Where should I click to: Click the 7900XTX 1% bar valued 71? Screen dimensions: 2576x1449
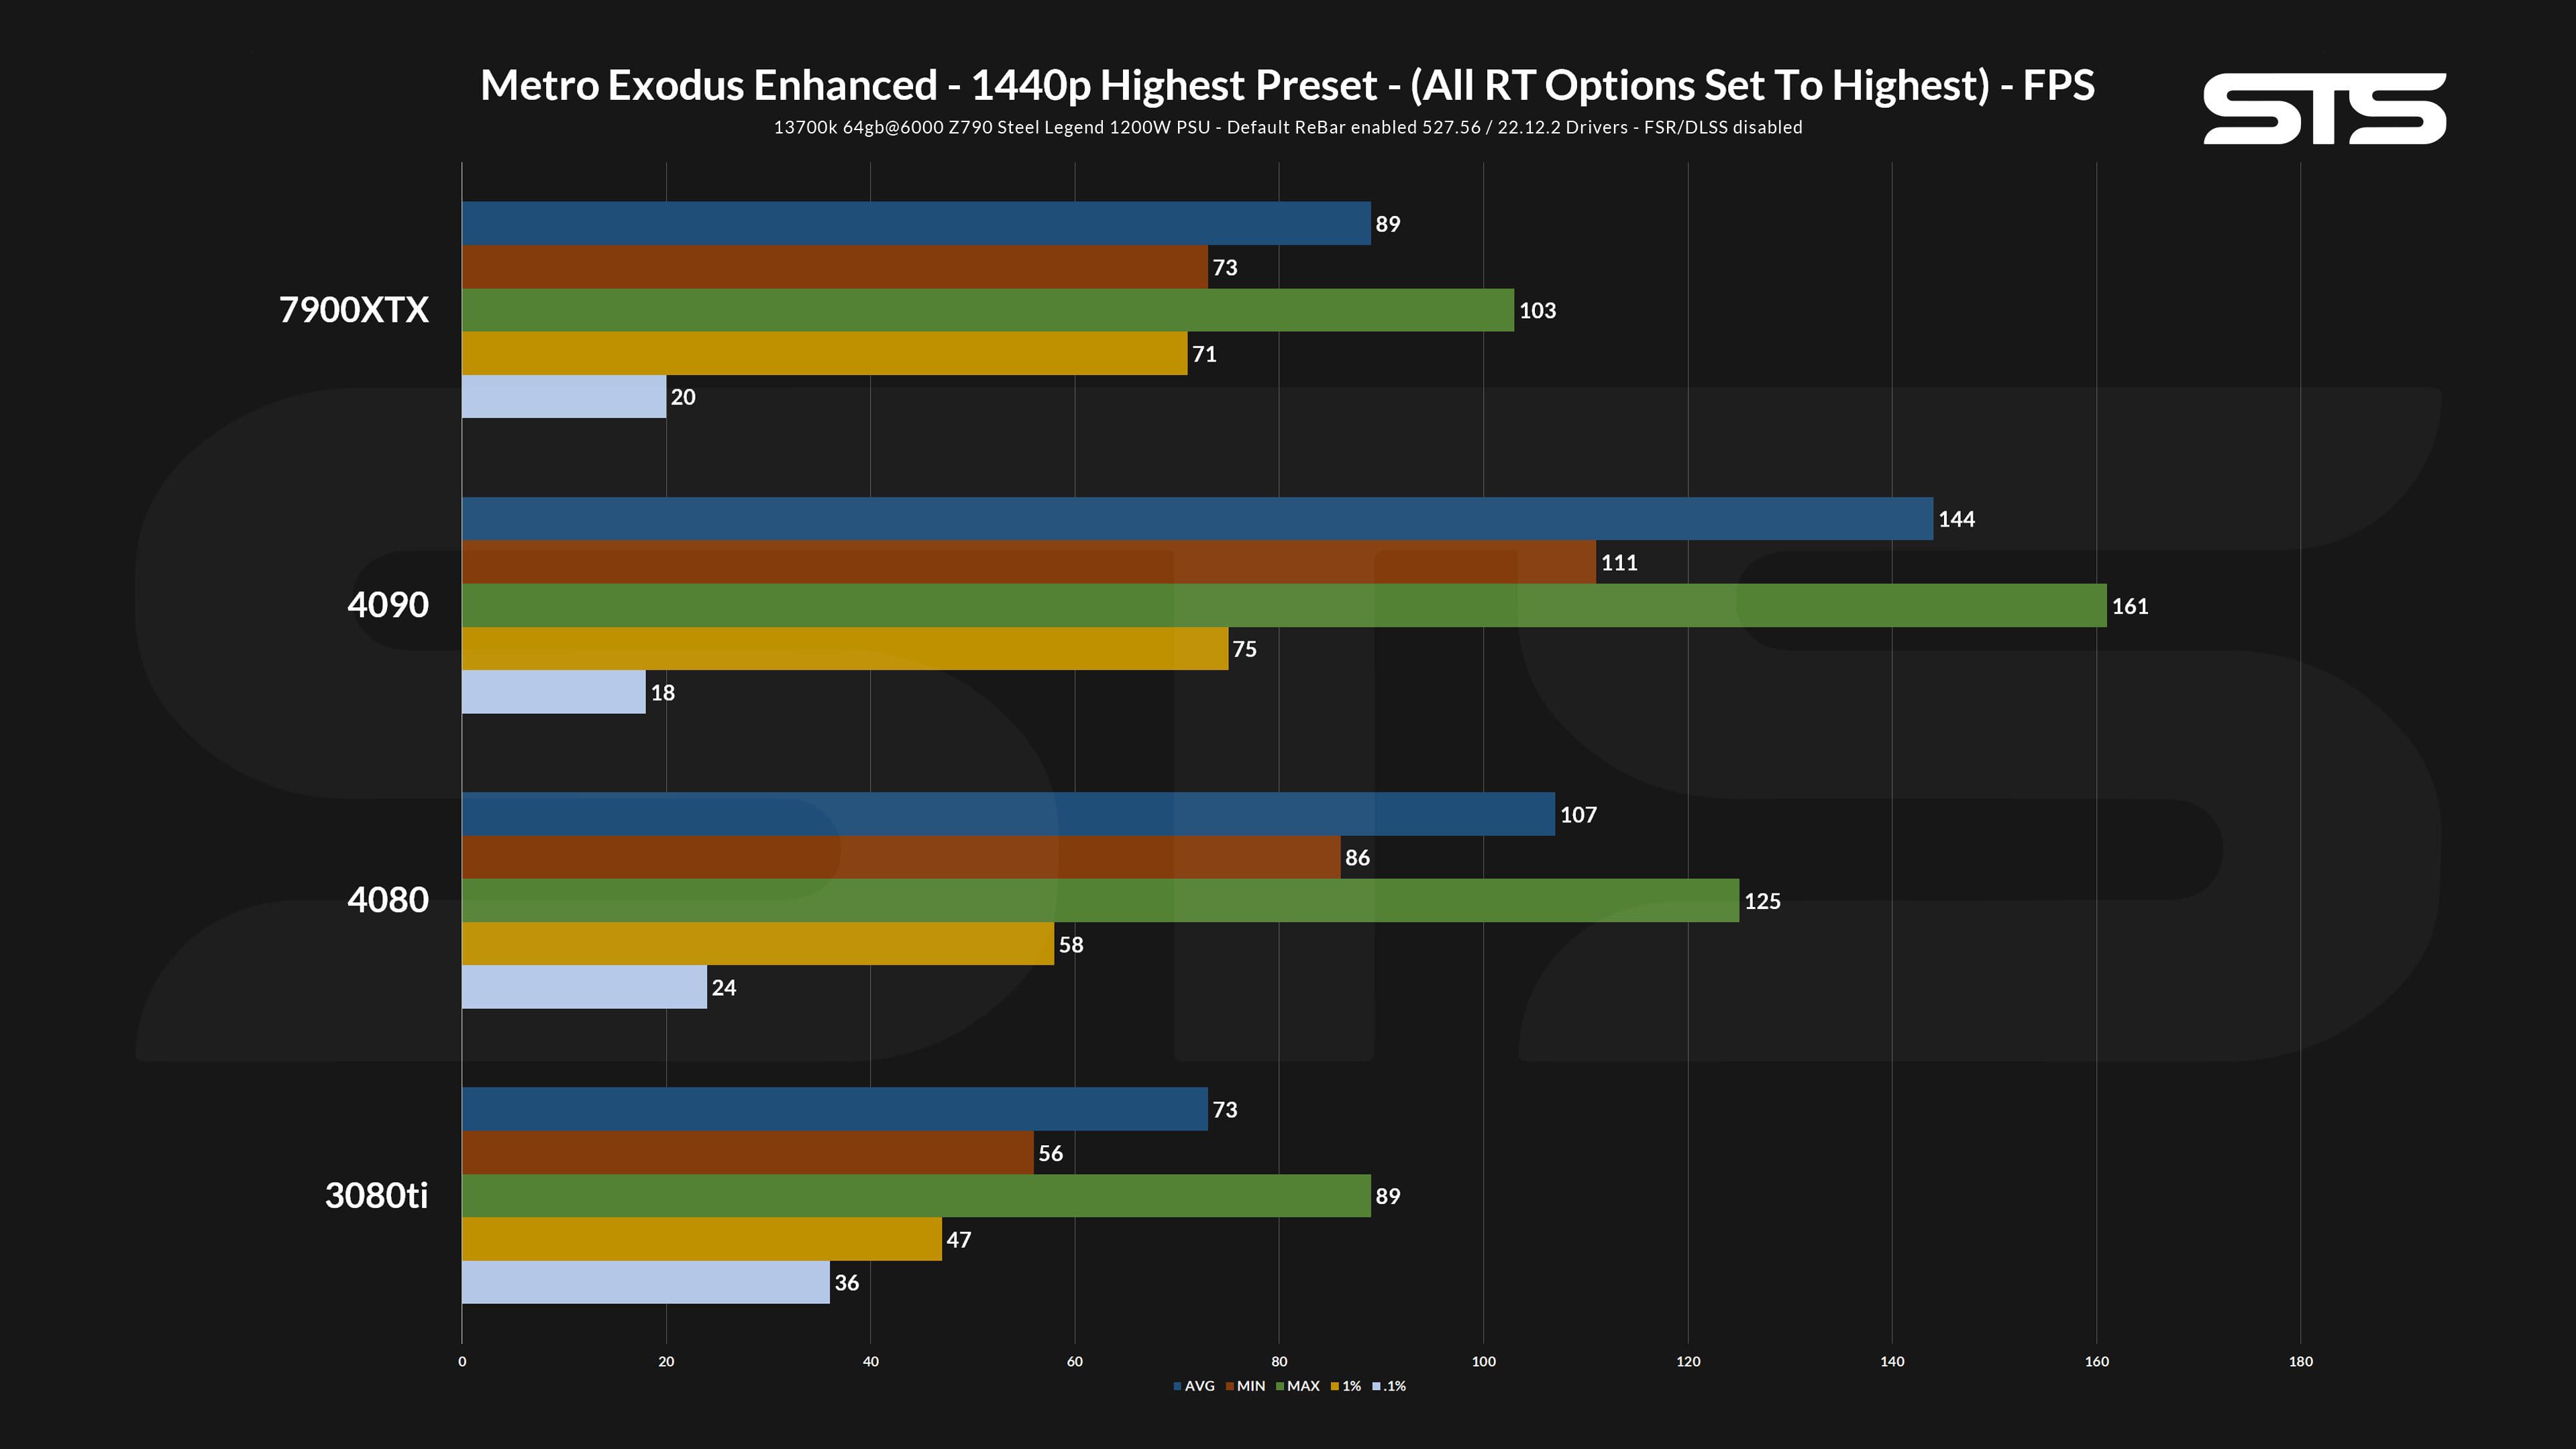click(x=825, y=353)
